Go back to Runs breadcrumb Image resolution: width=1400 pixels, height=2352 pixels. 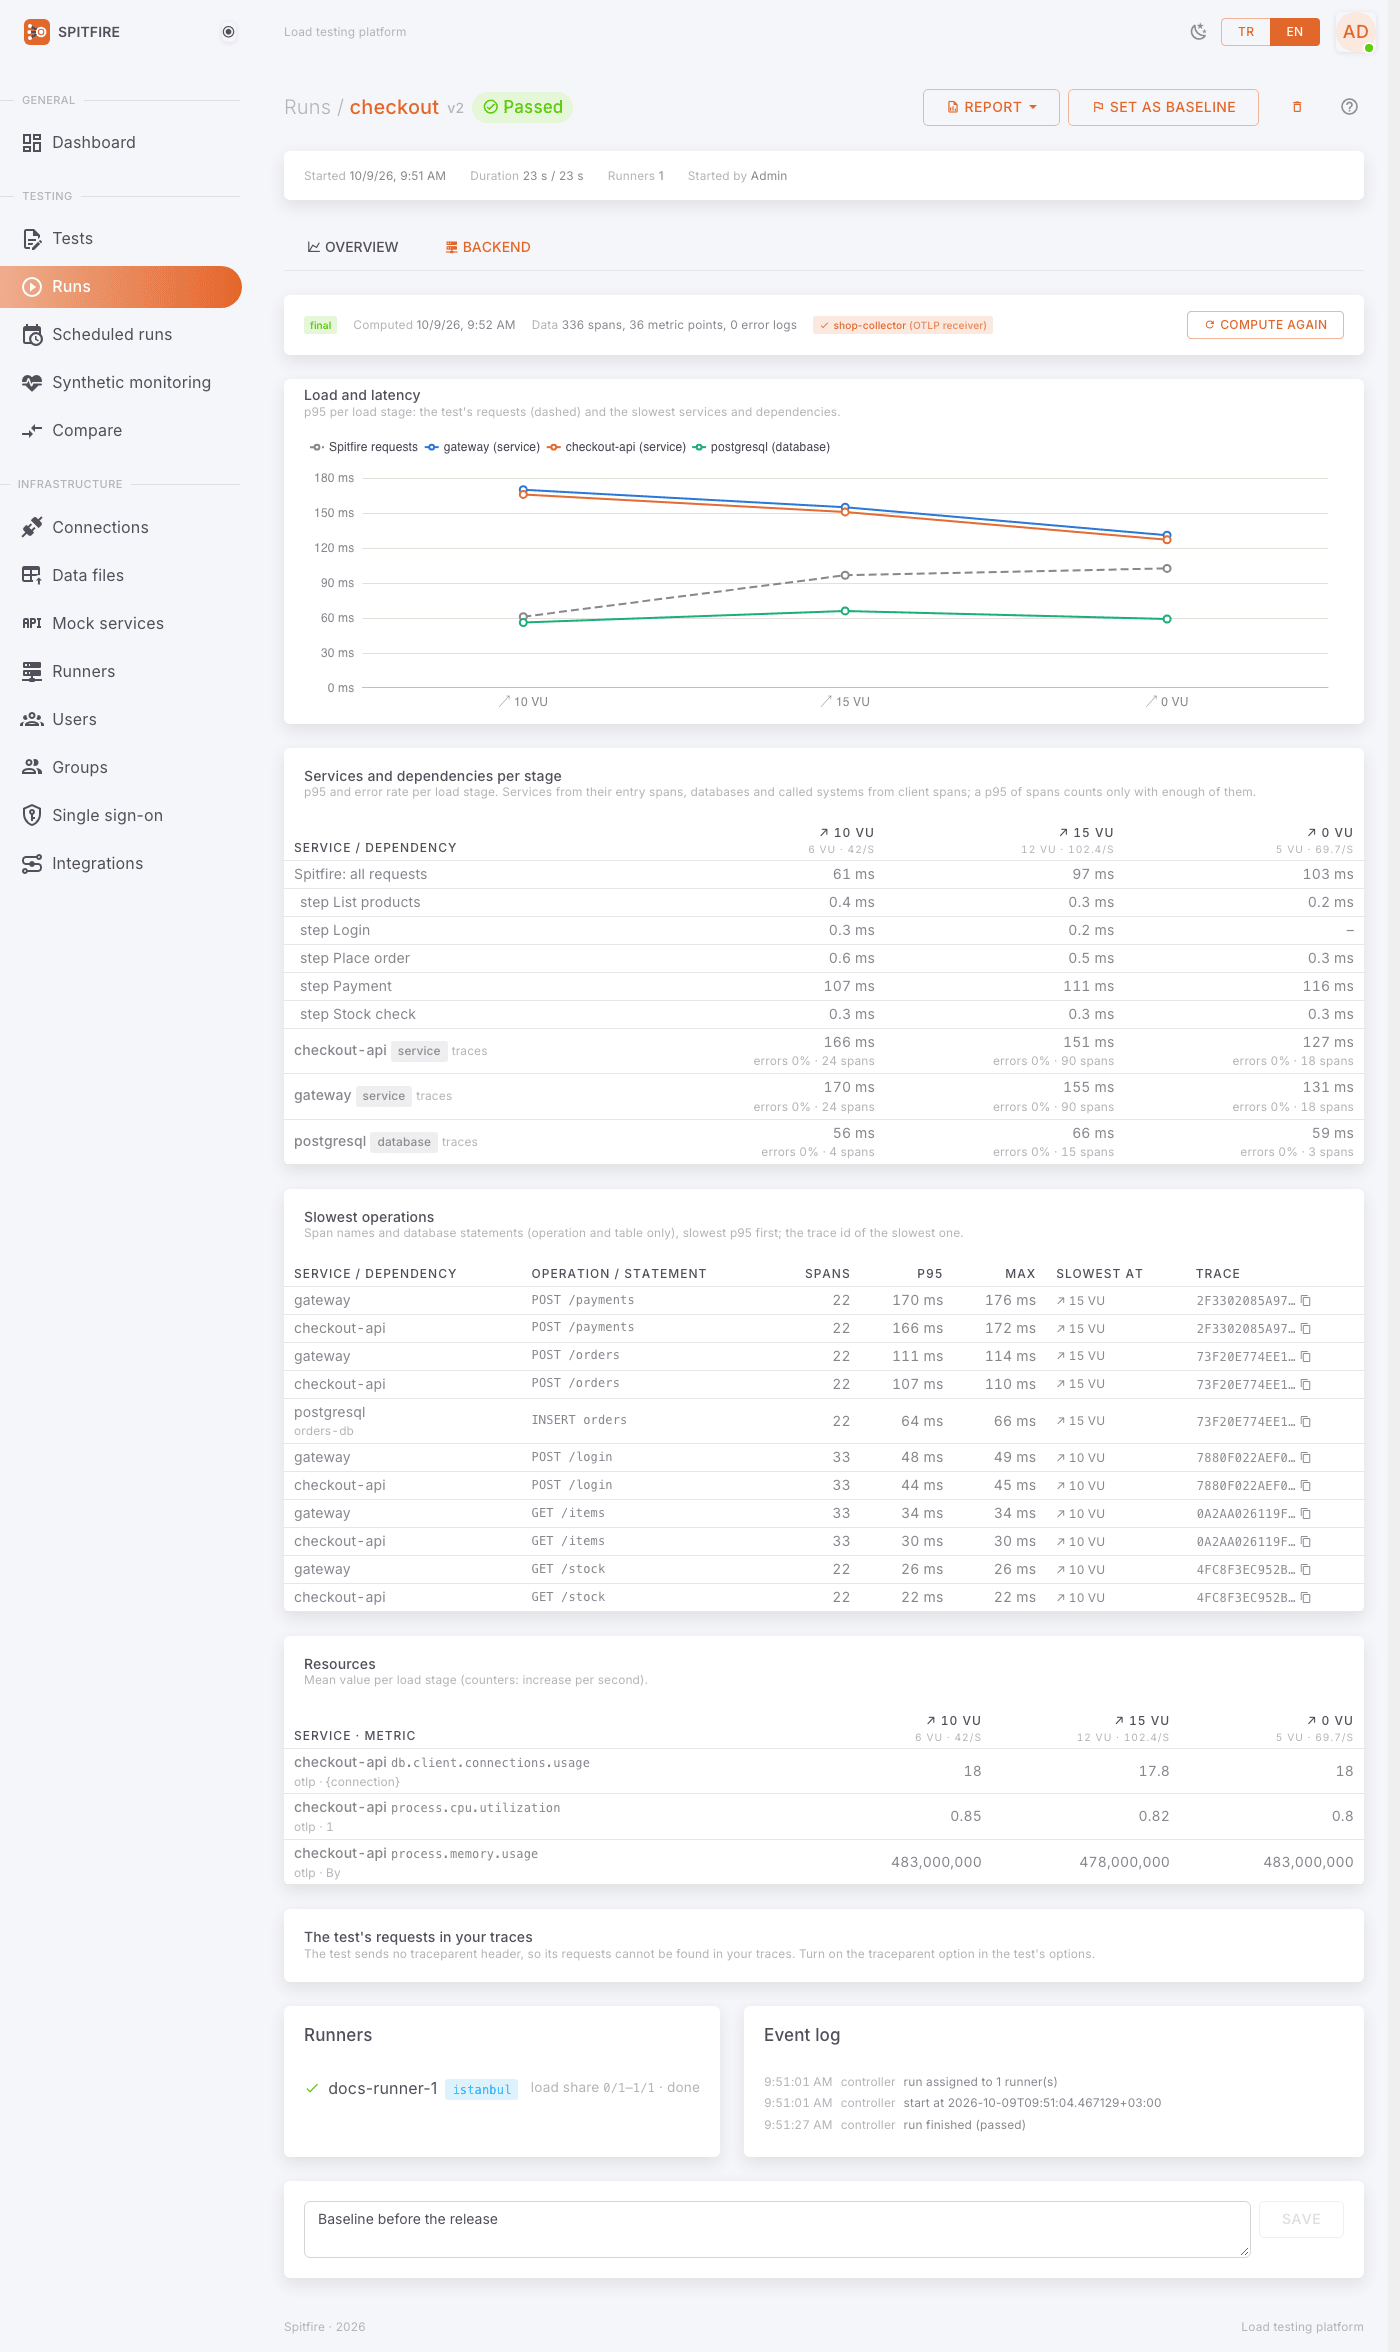click(307, 107)
